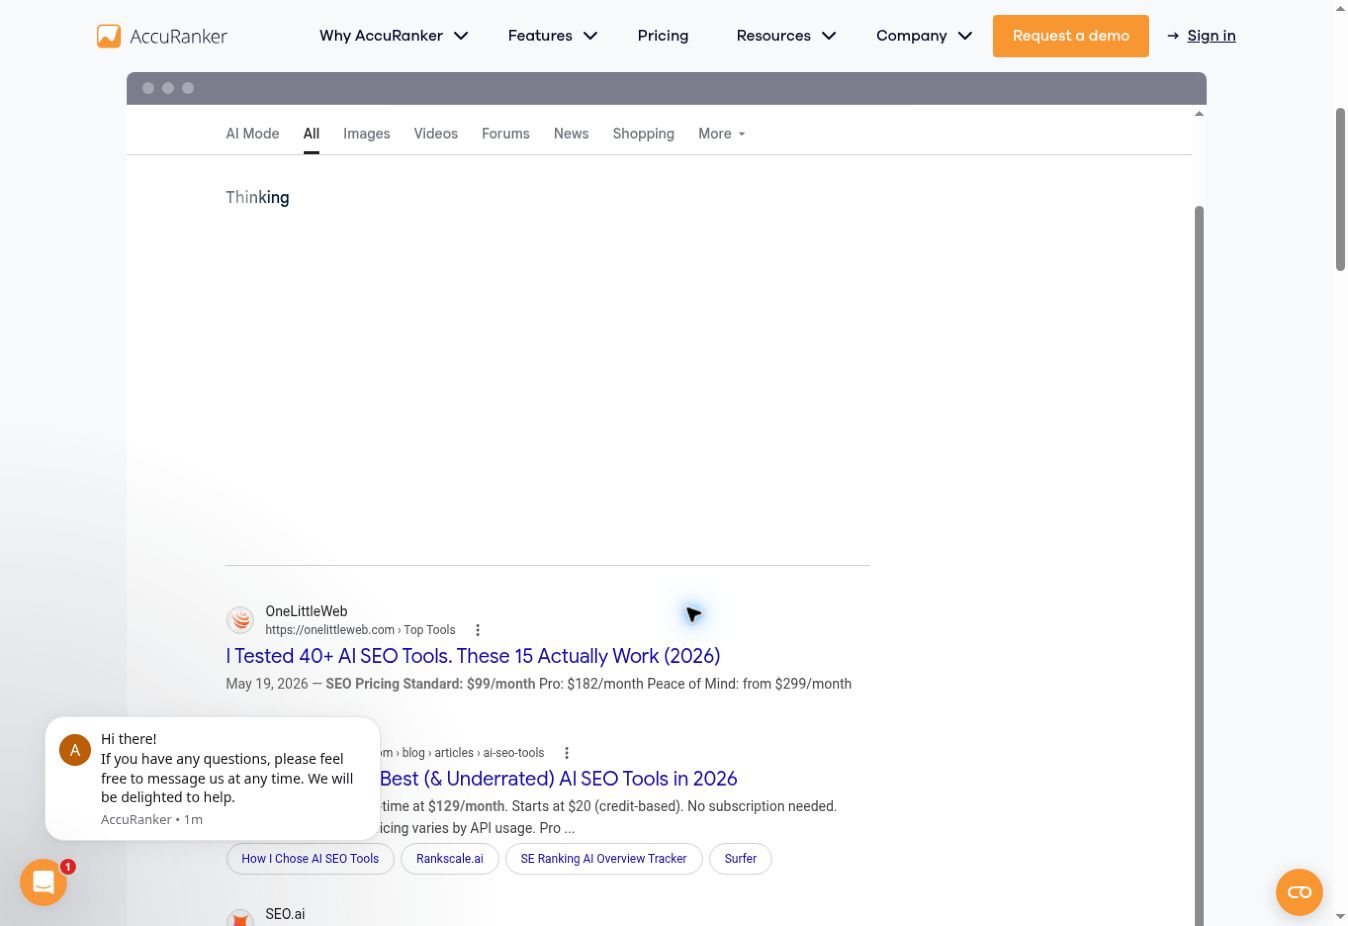Image resolution: width=1348 pixels, height=926 pixels.
Task: Click the AccuRanker logo icon
Action: 109,36
